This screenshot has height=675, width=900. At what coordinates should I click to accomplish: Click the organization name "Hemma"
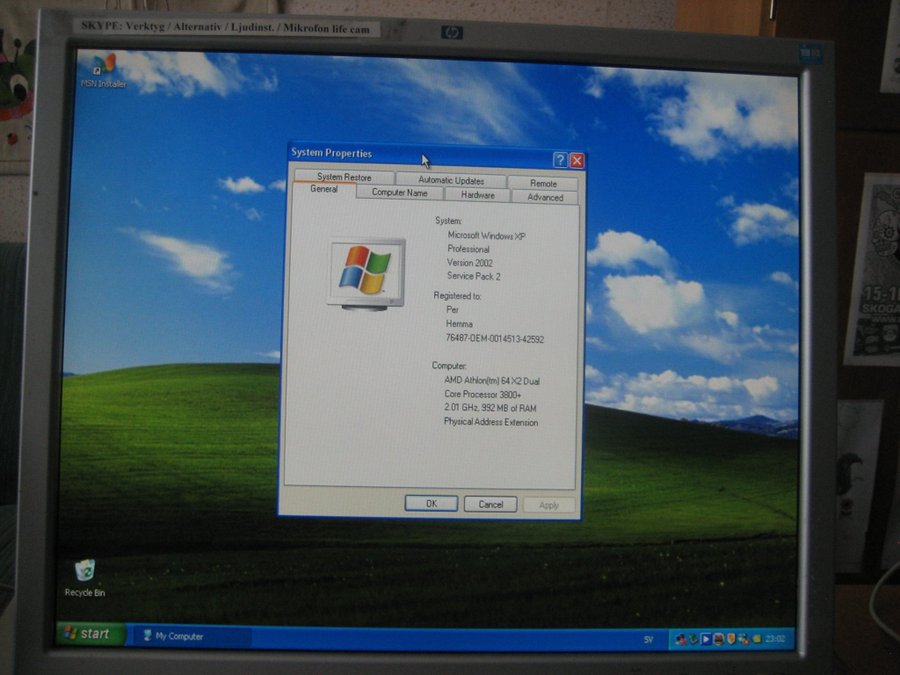pos(459,324)
